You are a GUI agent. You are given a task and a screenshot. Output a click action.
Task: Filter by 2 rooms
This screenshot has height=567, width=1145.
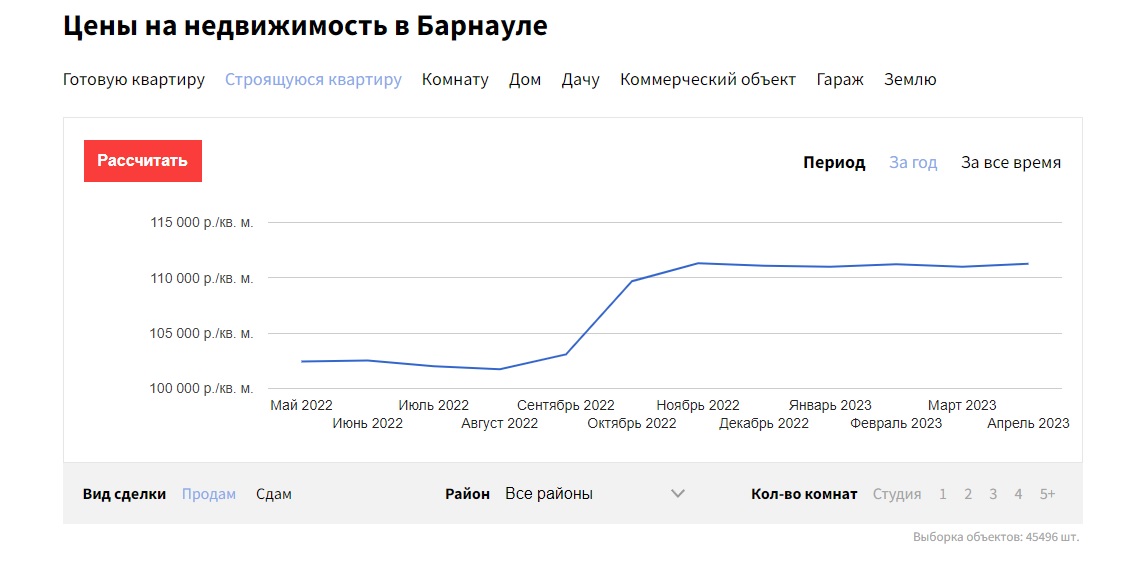(x=968, y=495)
